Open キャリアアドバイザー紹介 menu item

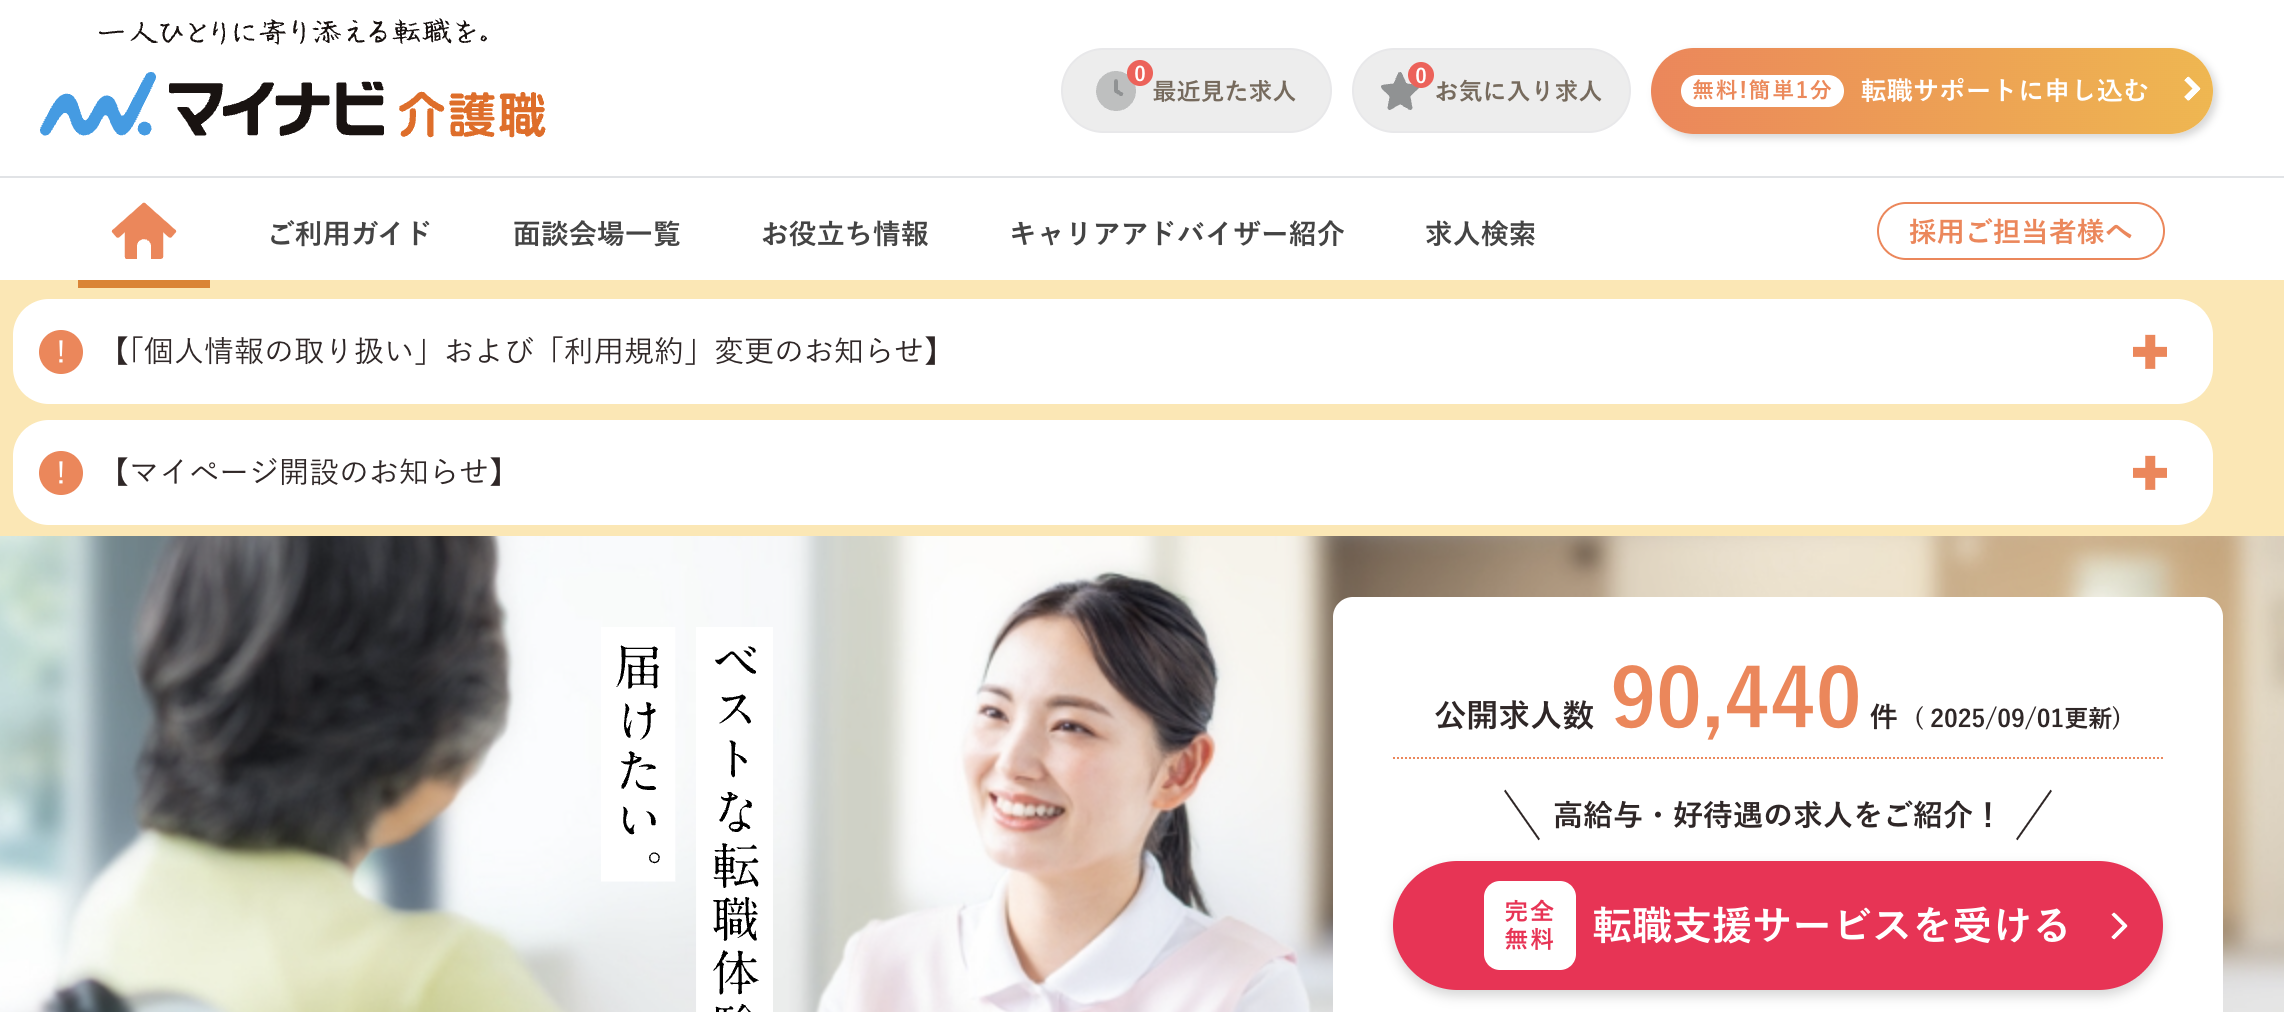point(1177,233)
